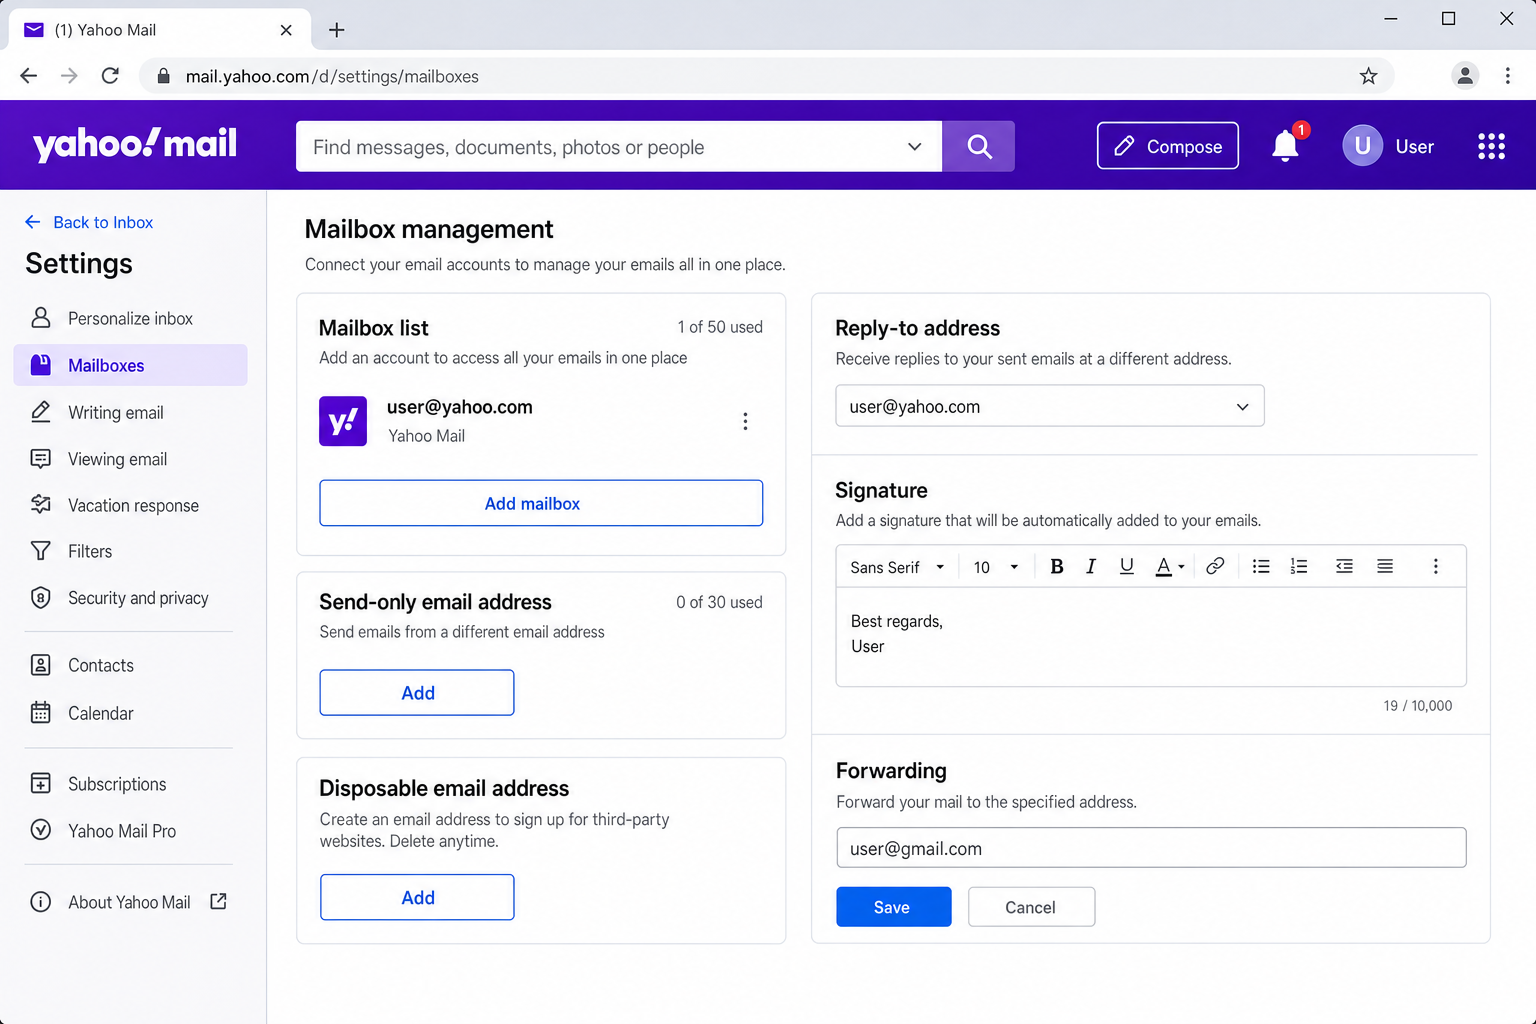Click the '19 / 10,000' character count
This screenshot has height=1024, width=1536.
click(x=1417, y=706)
